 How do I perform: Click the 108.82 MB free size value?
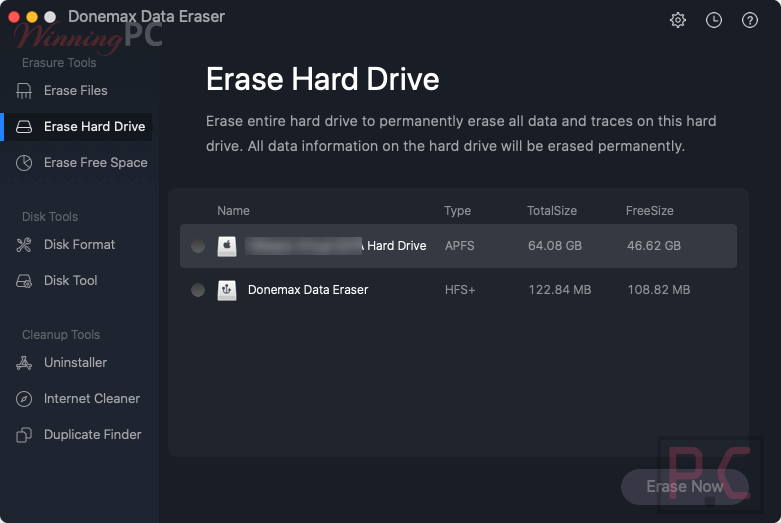[658, 290]
